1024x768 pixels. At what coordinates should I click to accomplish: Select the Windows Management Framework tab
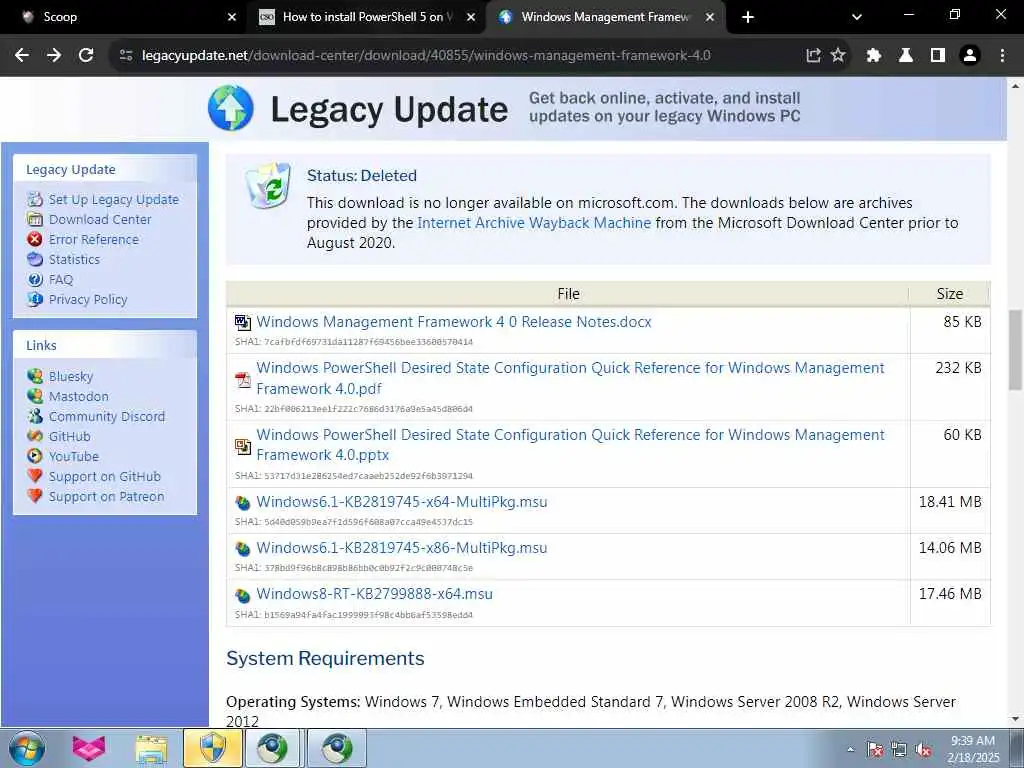click(x=604, y=17)
